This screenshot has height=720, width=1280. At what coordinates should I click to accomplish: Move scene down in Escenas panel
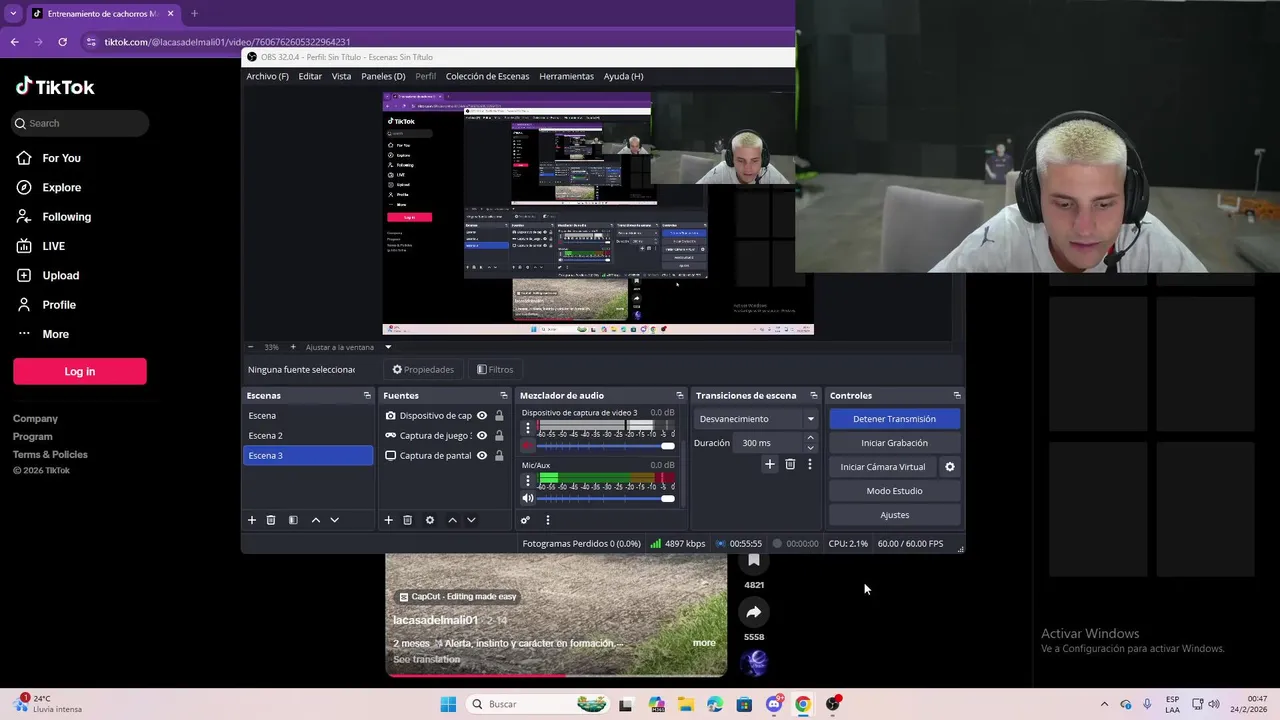[x=334, y=520]
